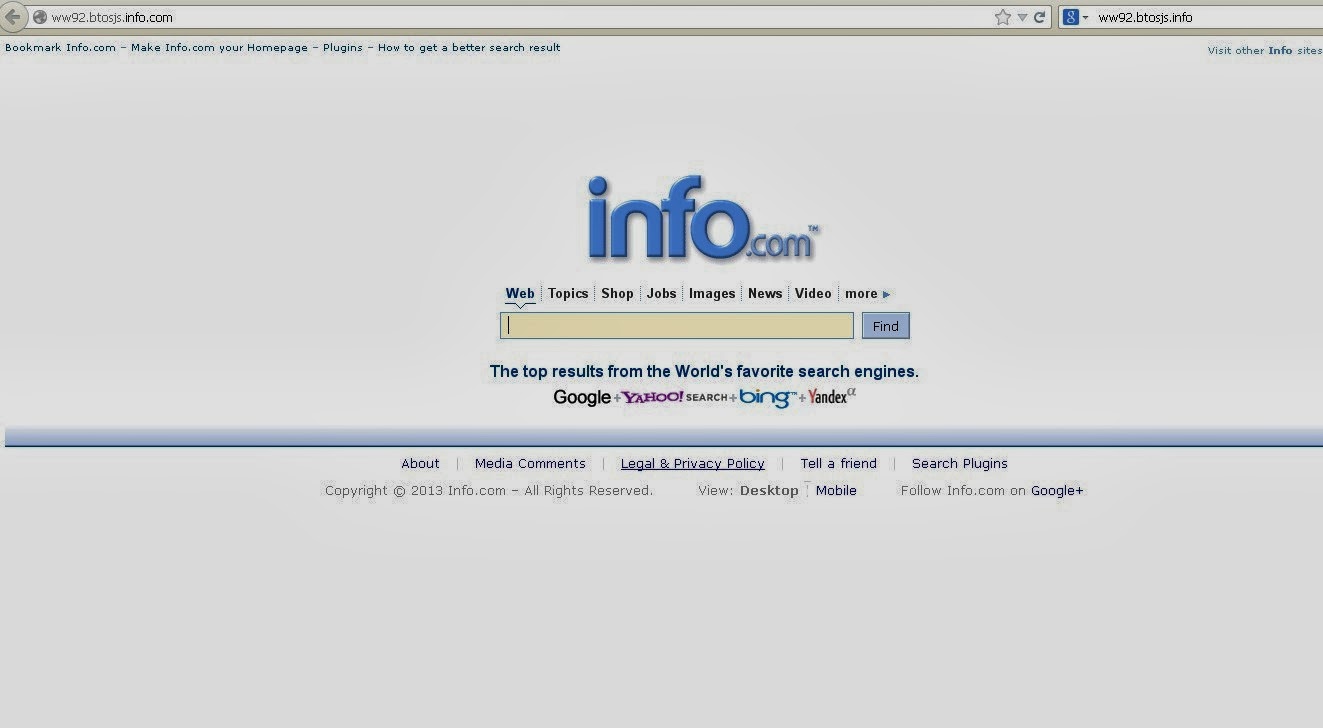Click the Copyright 2013 Info.com text
The image size is (1323, 728).
(x=488, y=490)
